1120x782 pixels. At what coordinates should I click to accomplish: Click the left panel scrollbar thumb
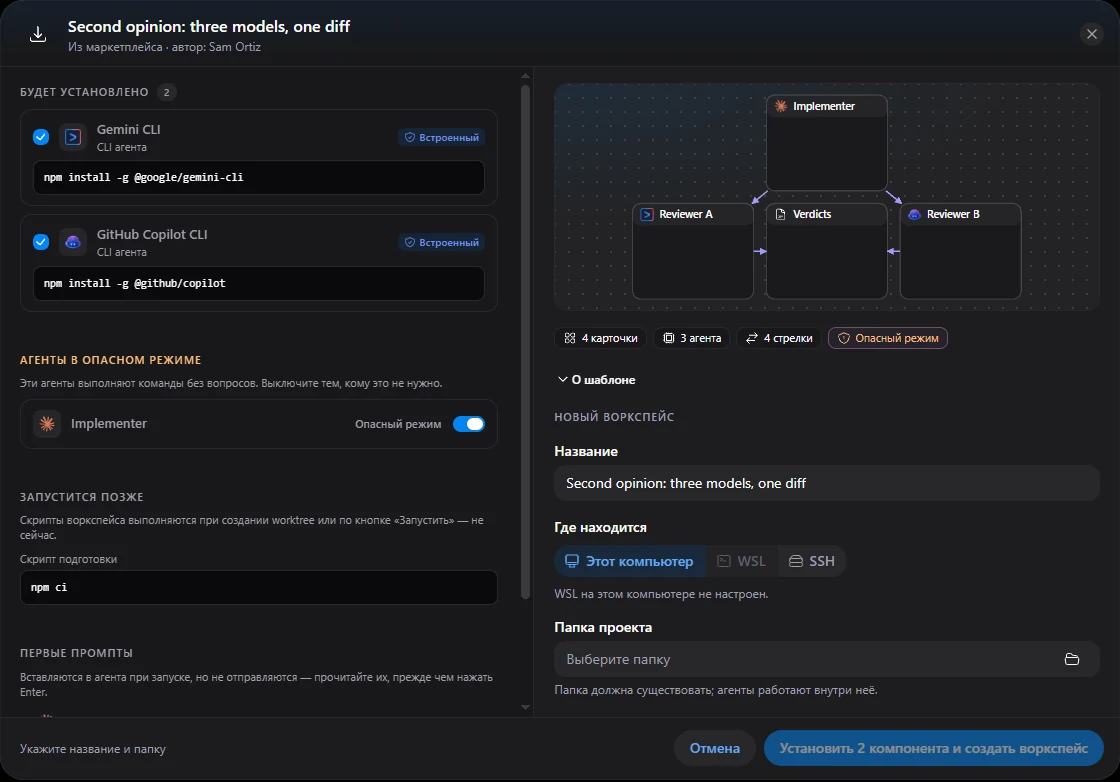click(x=525, y=341)
